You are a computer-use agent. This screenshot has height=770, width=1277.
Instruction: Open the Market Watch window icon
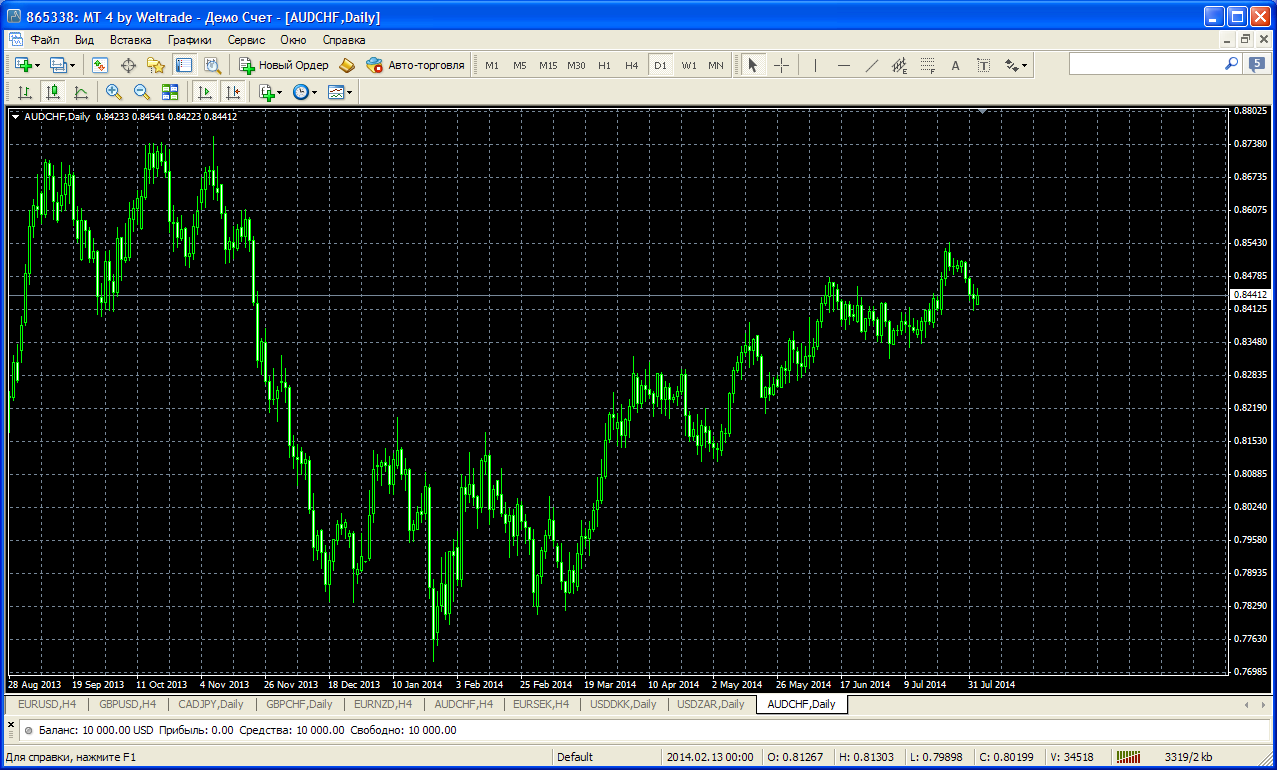(x=100, y=65)
